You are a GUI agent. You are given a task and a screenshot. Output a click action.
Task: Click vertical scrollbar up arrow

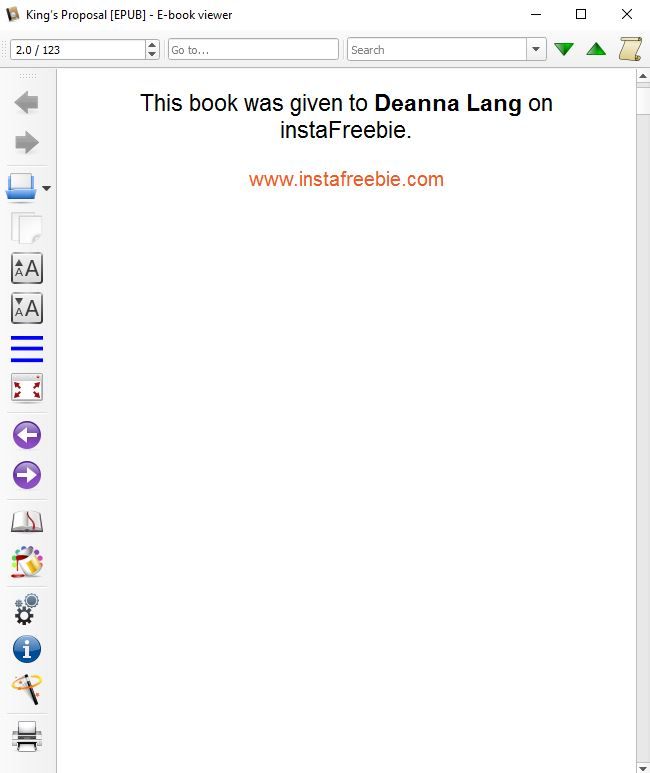point(643,76)
